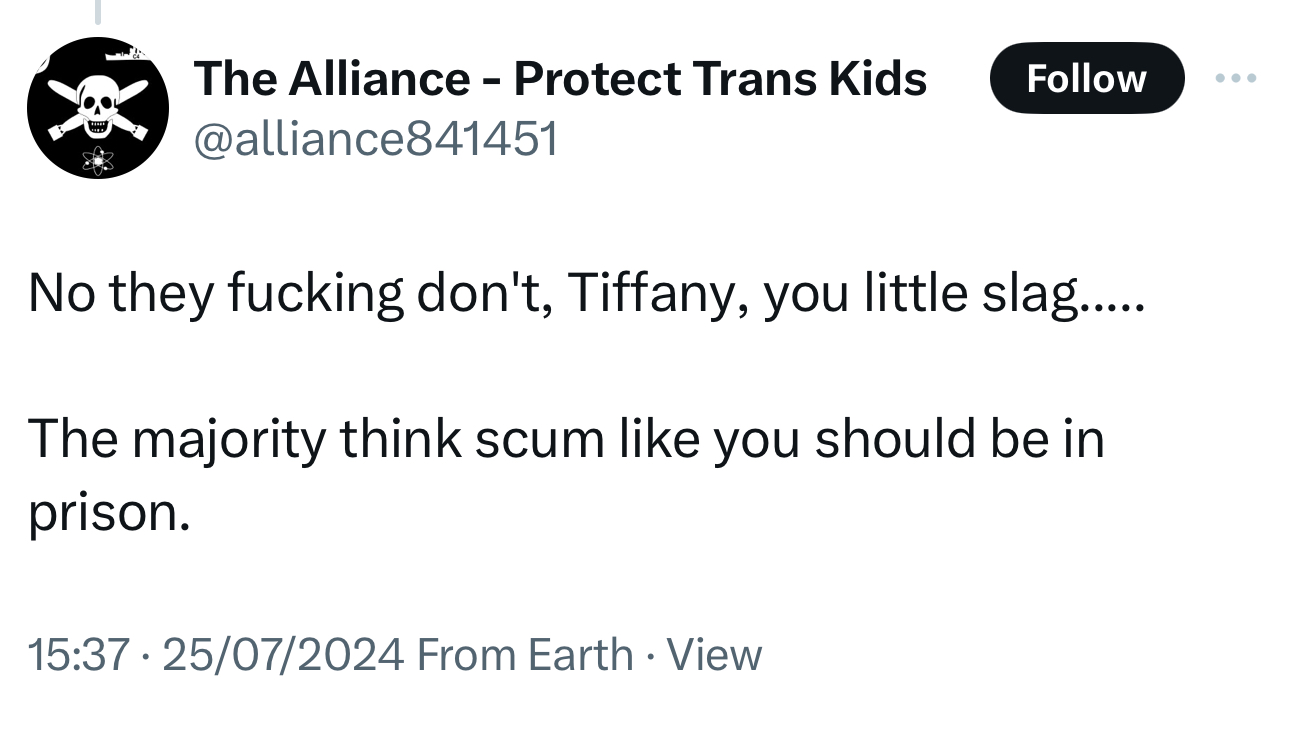The width and height of the screenshot is (1290, 729).
Task: Open the tweet's overflow menu dots
Action: [x=1237, y=78]
